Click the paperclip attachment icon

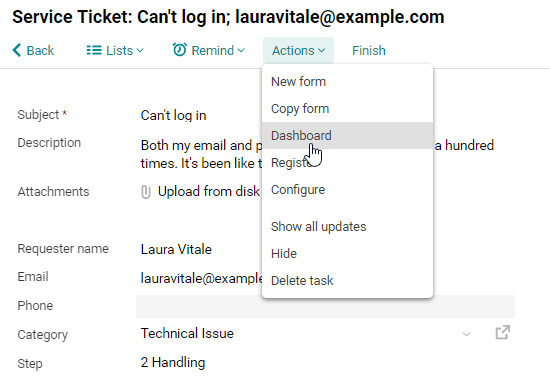click(x=146, y=192)
